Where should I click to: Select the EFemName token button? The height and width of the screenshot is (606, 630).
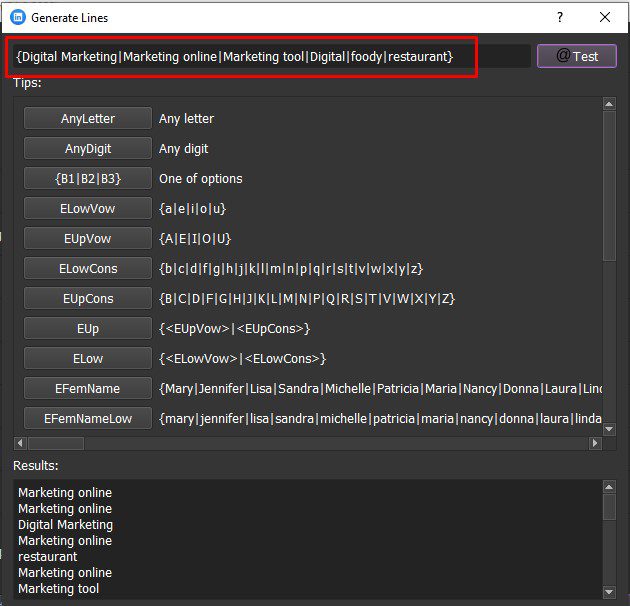pyautogui.click(x=88, y=389)
